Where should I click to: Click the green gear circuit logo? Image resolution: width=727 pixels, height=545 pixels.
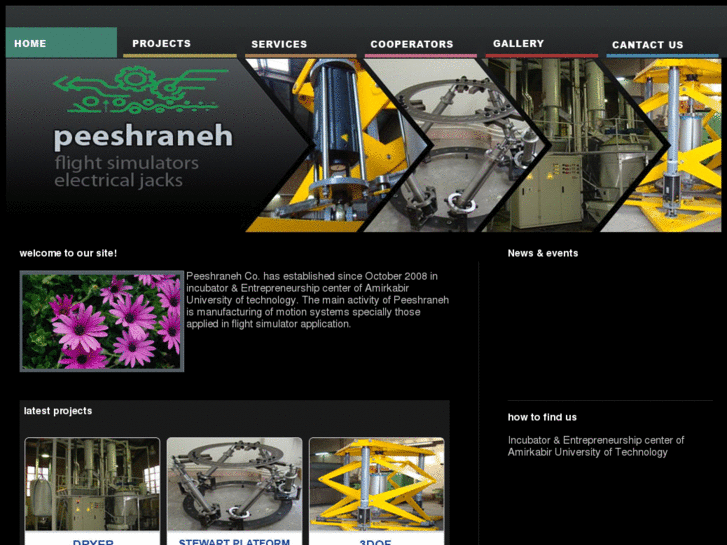[141, 90]
